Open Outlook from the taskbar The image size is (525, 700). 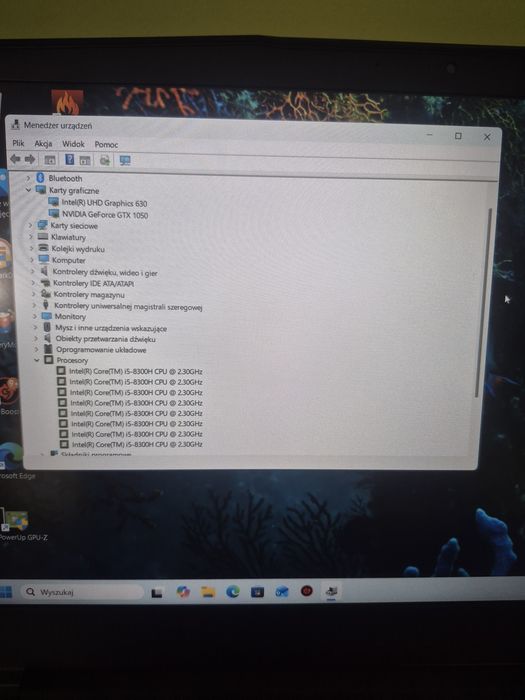coord(282,592)
